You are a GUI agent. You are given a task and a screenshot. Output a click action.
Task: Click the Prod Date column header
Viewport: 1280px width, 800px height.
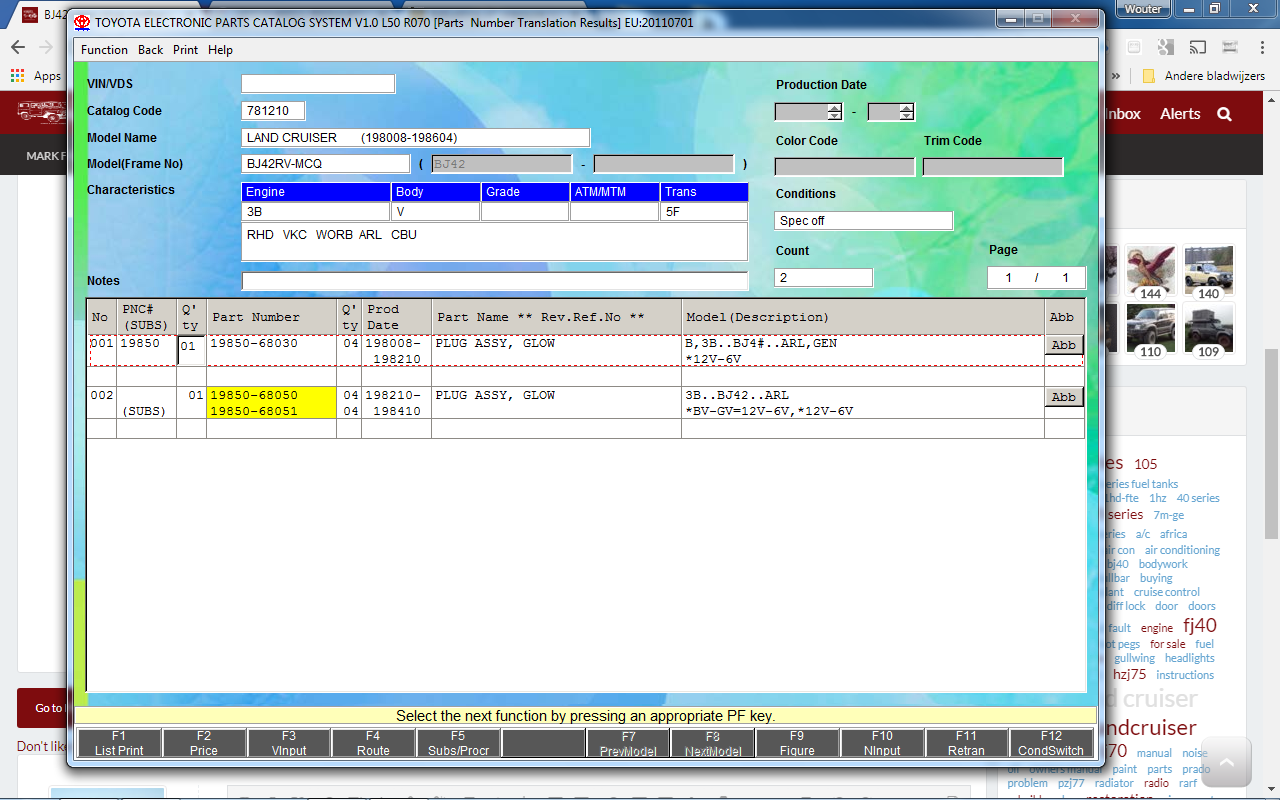pyautogui.click(x=396, y=317)
